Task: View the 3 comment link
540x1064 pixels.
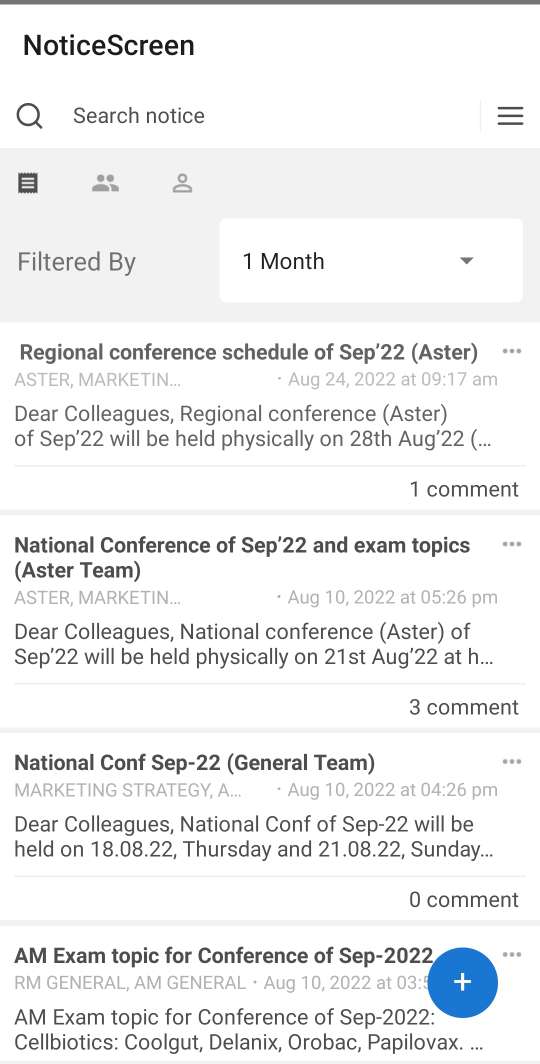Action: coord(464,707)
